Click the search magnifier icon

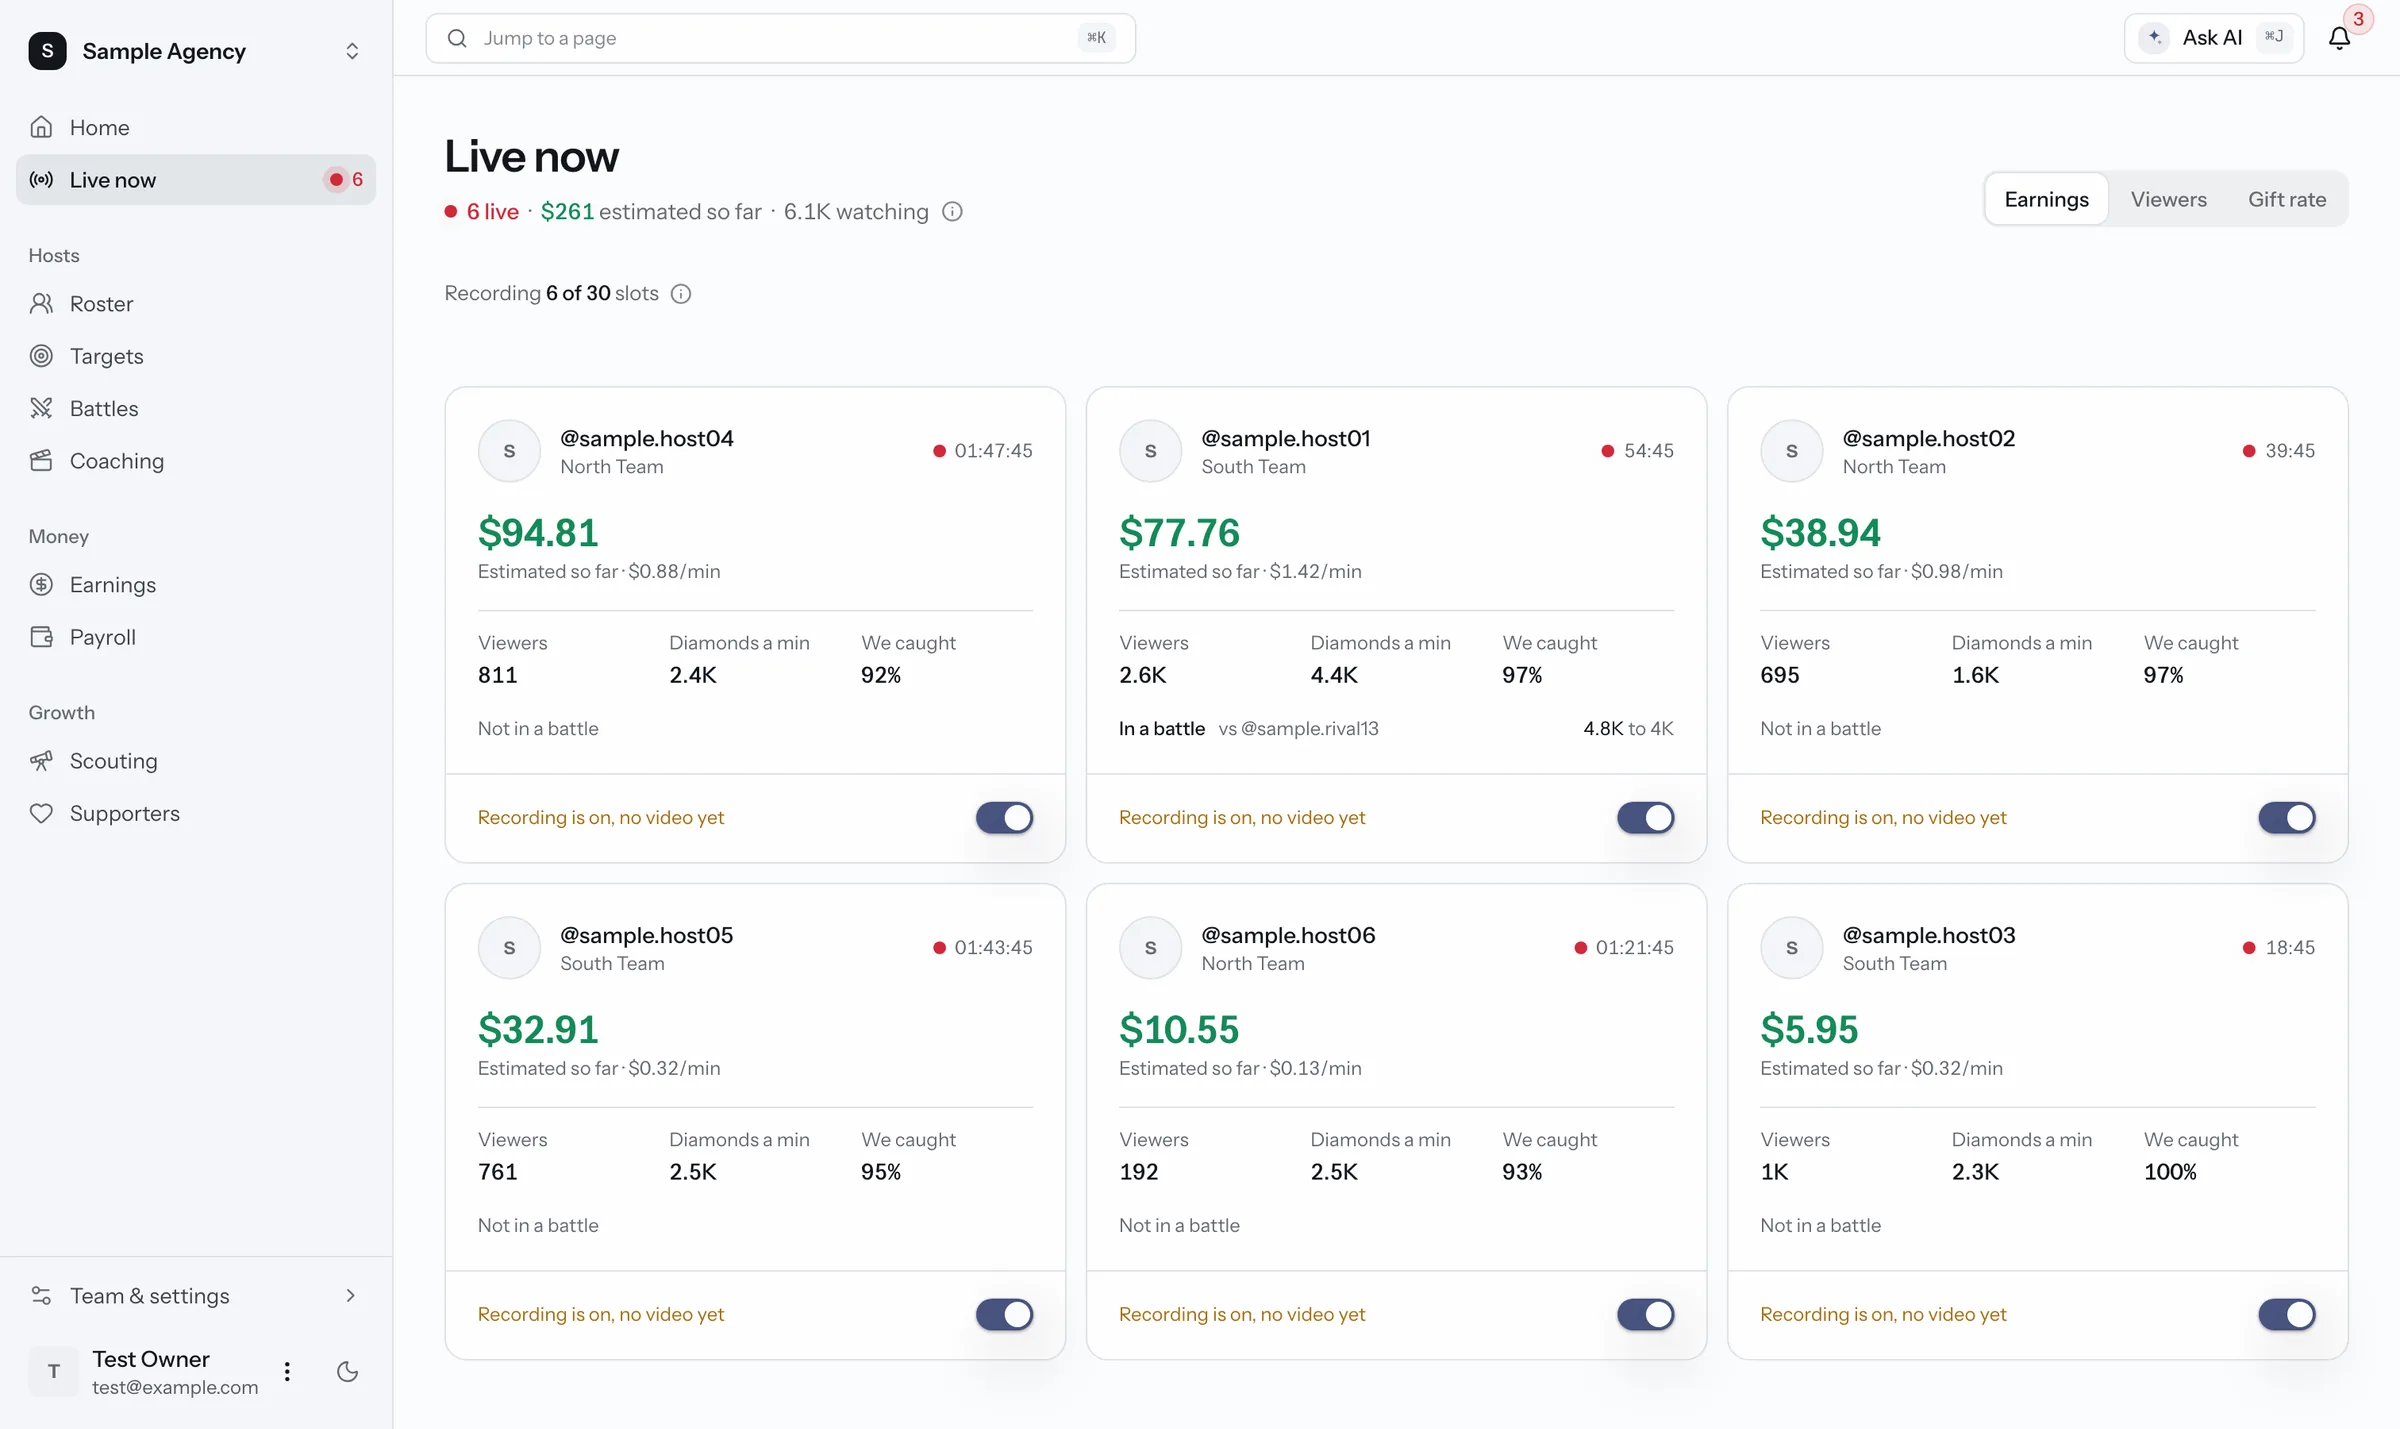pyautogui.click(x=457, y=38)
